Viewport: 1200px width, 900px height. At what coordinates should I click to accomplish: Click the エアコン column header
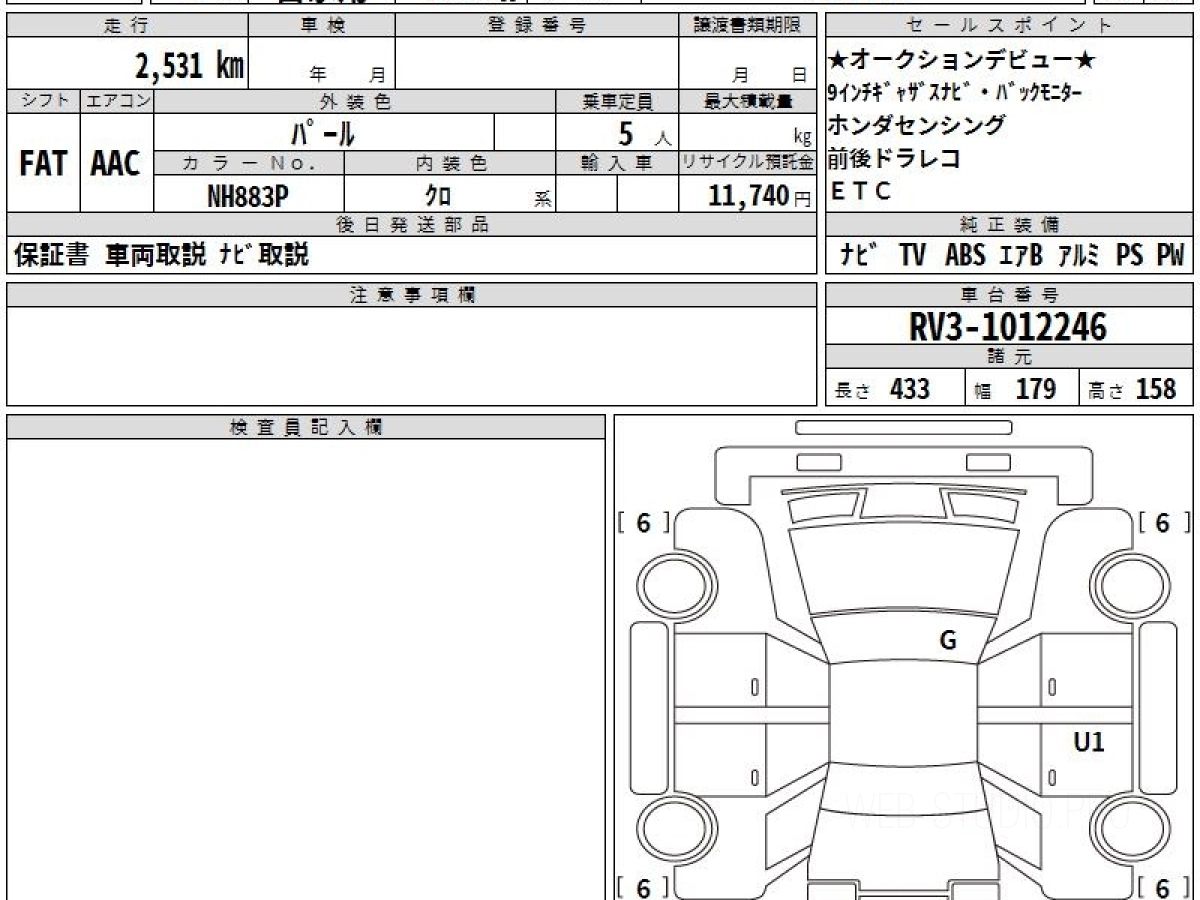click(117, 101)
